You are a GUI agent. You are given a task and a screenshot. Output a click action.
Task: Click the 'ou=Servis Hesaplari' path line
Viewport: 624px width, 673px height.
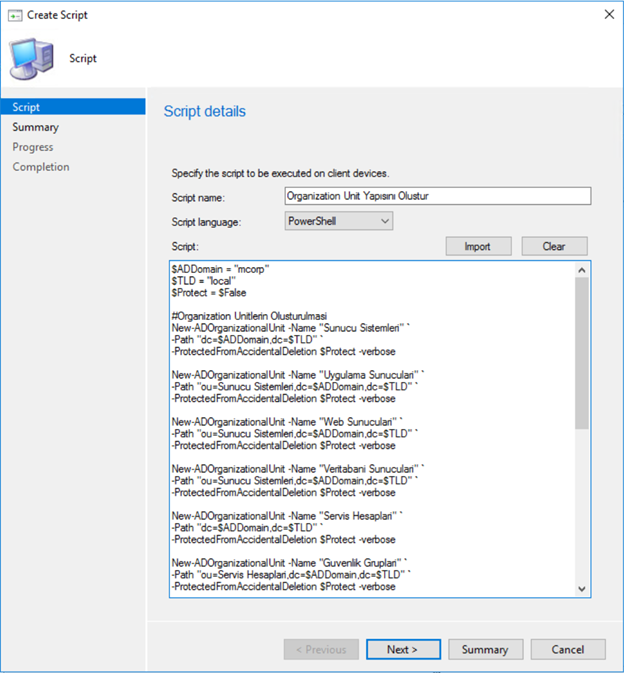[x=291, y=574]
